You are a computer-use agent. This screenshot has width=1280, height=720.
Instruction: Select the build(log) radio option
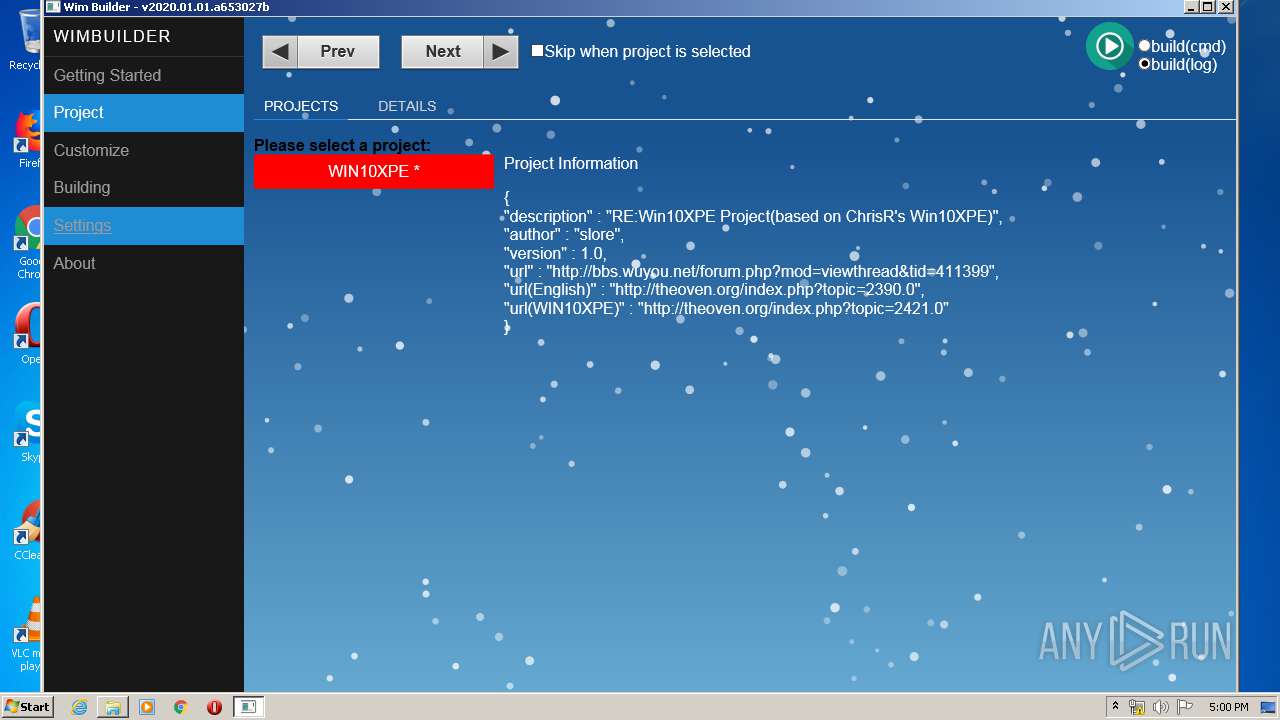(x=1144, y=64)
